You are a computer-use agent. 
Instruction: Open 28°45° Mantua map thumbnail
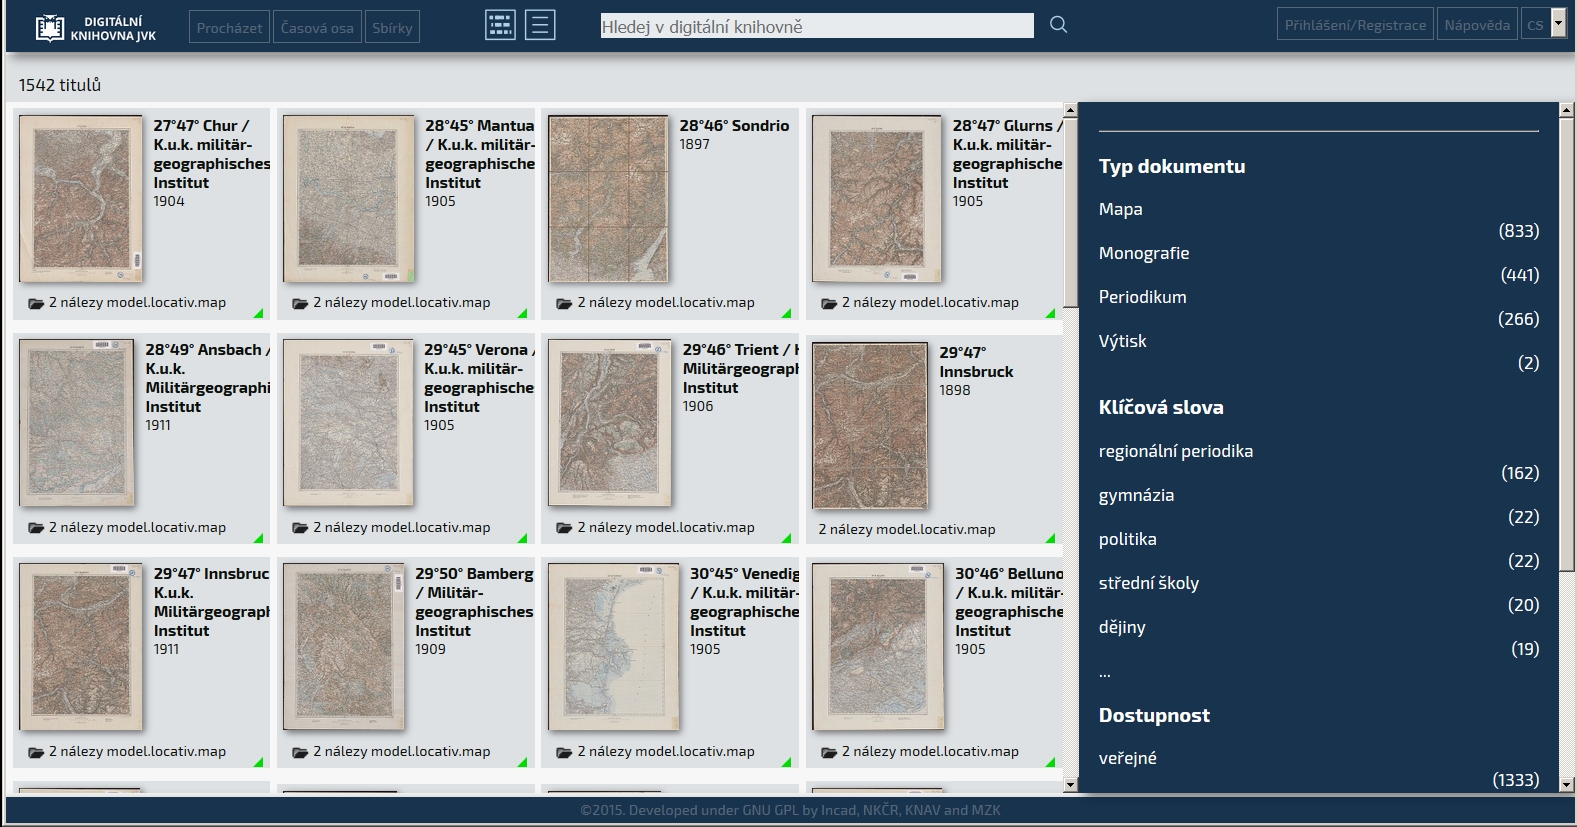click(348, 199)
